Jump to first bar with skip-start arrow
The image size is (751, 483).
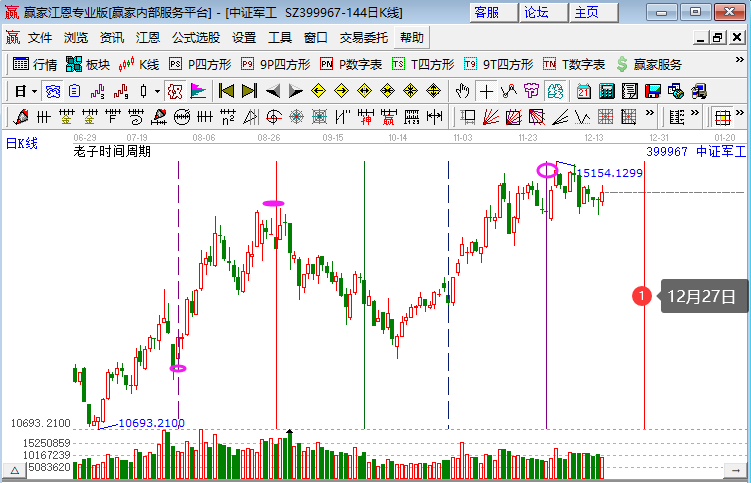click(226, 91)
